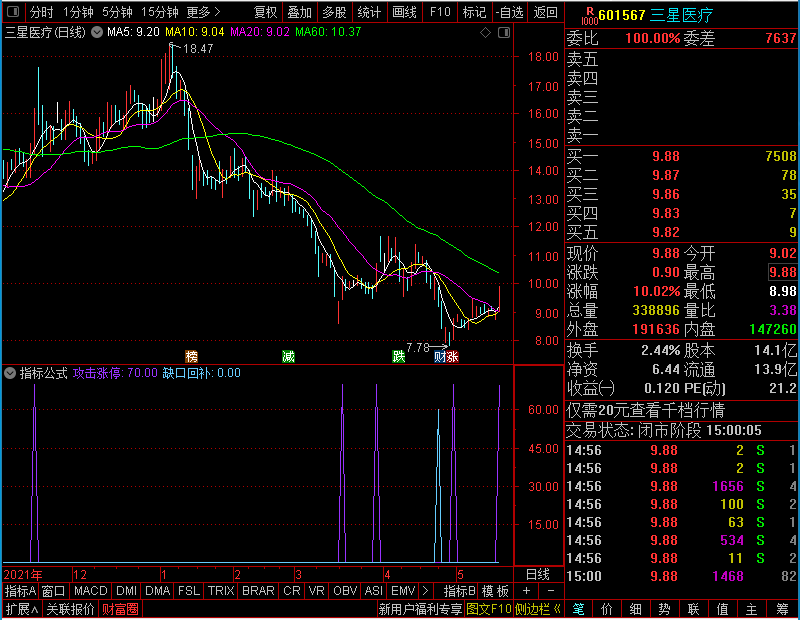Click the 跌 event marker on chart
The height and width of the screenshot is (620, 800).
tap(399, 356)
